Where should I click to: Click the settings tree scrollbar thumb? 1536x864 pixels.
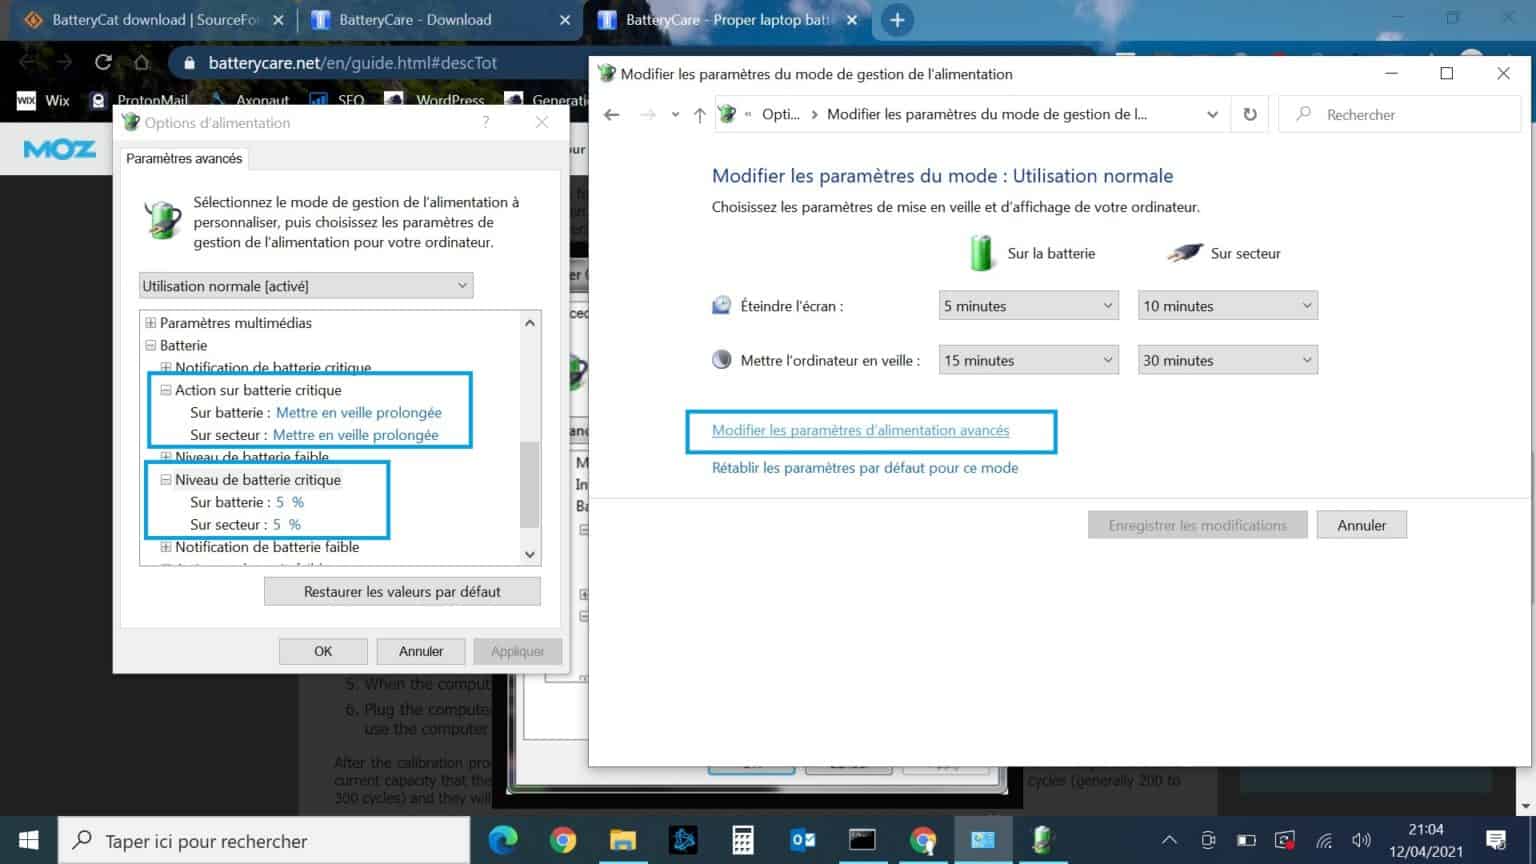pyautogui.click(x=530, y=485)
